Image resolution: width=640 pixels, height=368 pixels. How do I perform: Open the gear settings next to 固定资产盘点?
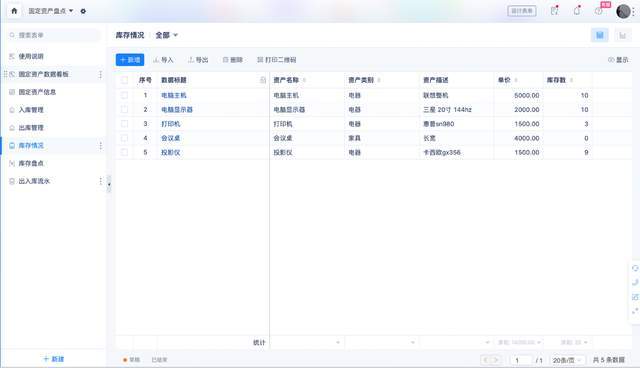(x=83, y=11)
